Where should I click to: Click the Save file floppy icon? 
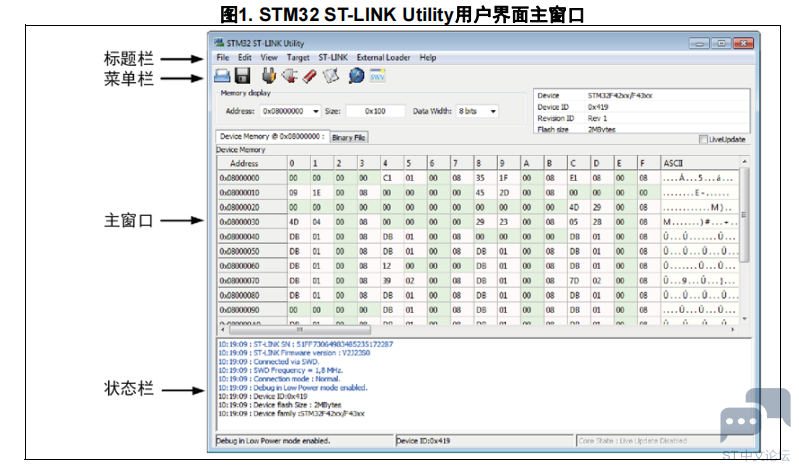click(243, 76)
